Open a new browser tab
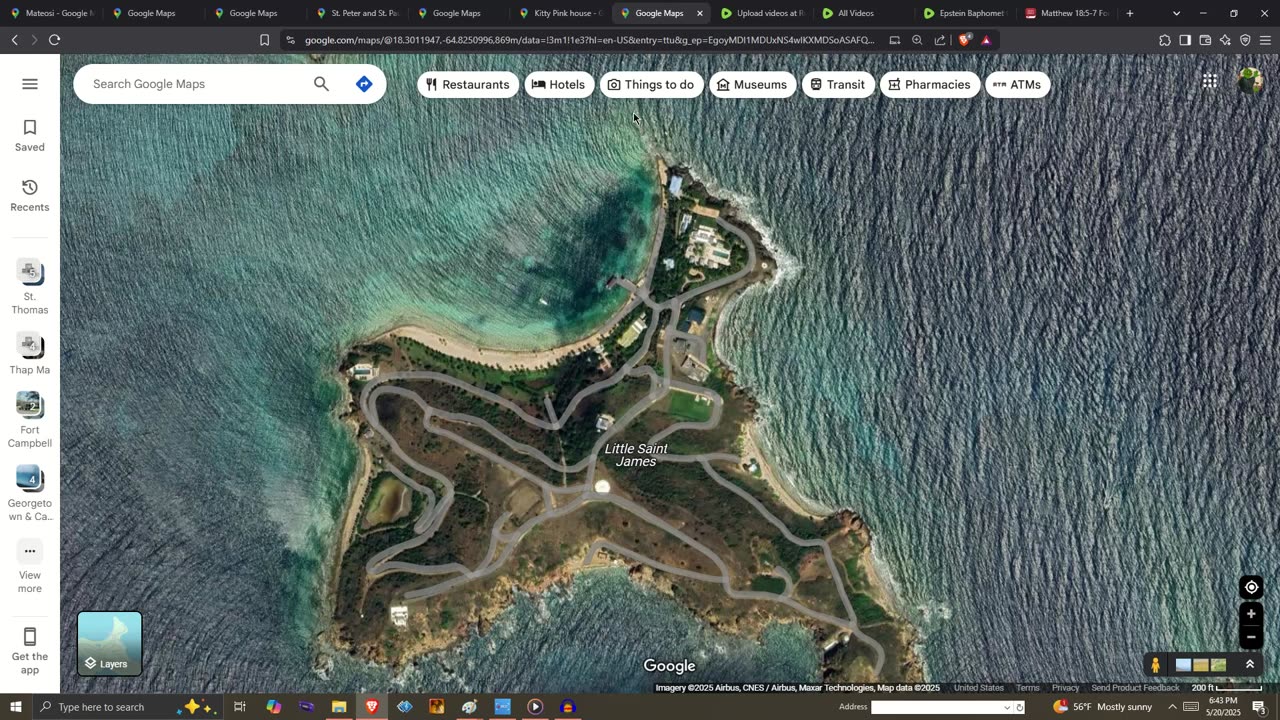1280x720 pixels. 1130,13
